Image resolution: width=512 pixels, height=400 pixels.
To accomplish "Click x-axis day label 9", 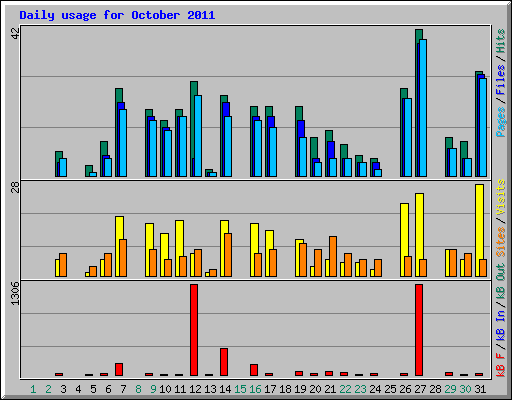I will (153, 389).
